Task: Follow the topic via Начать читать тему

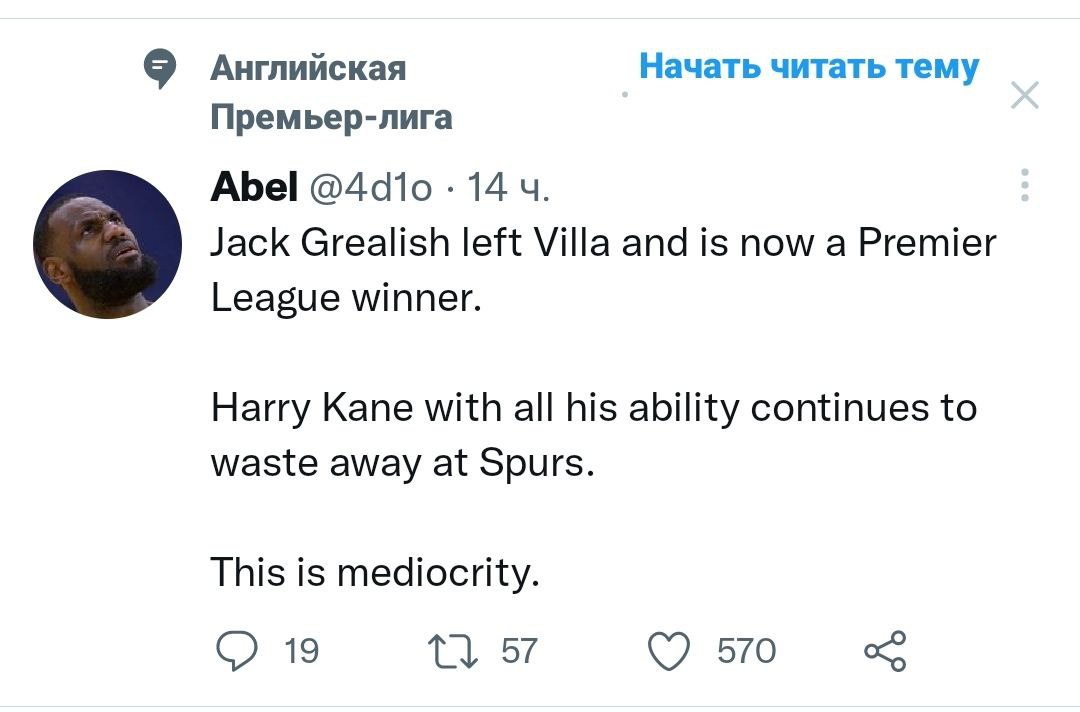Action: (x=808, y=67)
